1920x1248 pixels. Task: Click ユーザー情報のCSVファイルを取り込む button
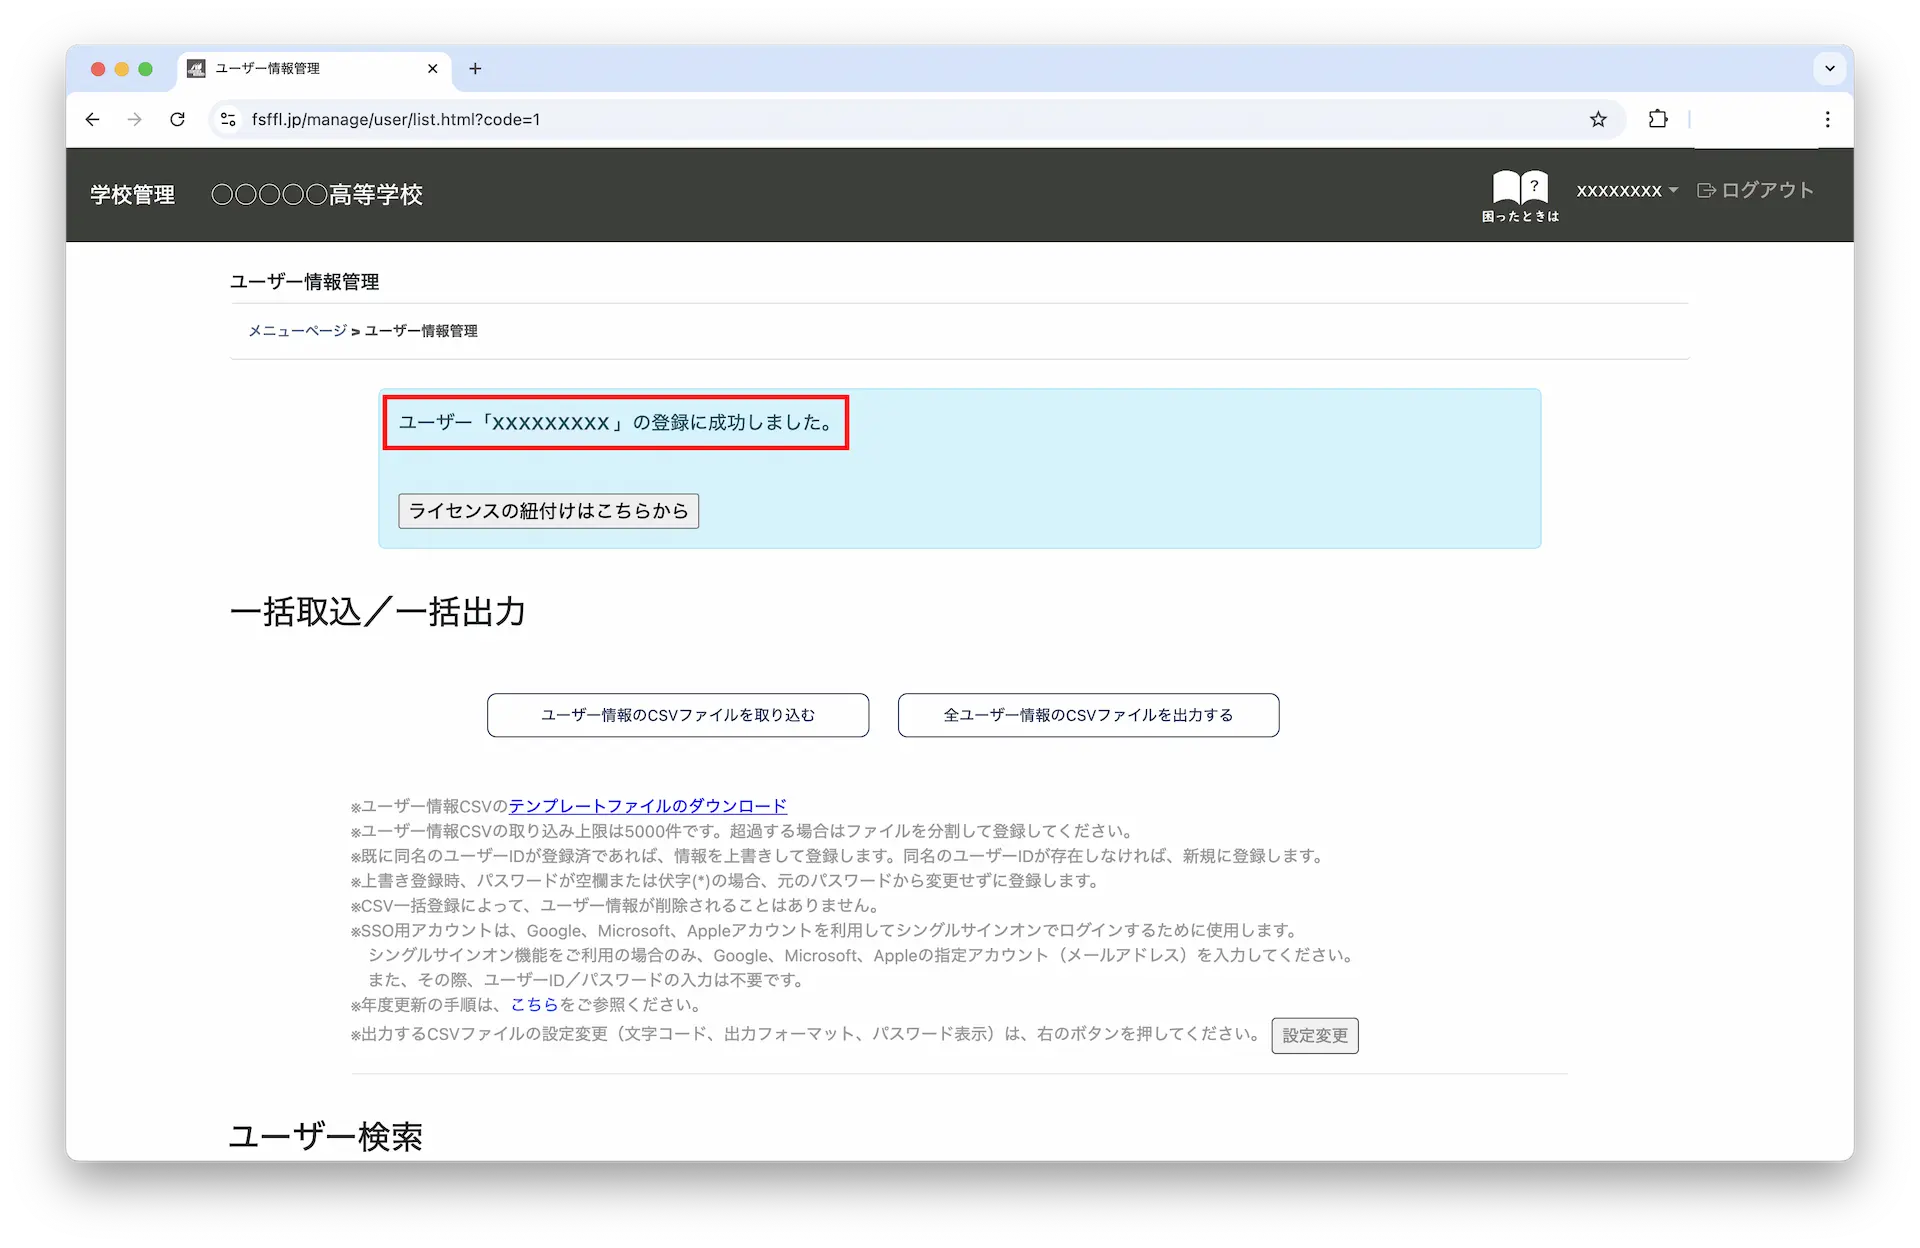pyautogui.click(x=677, y=715)
